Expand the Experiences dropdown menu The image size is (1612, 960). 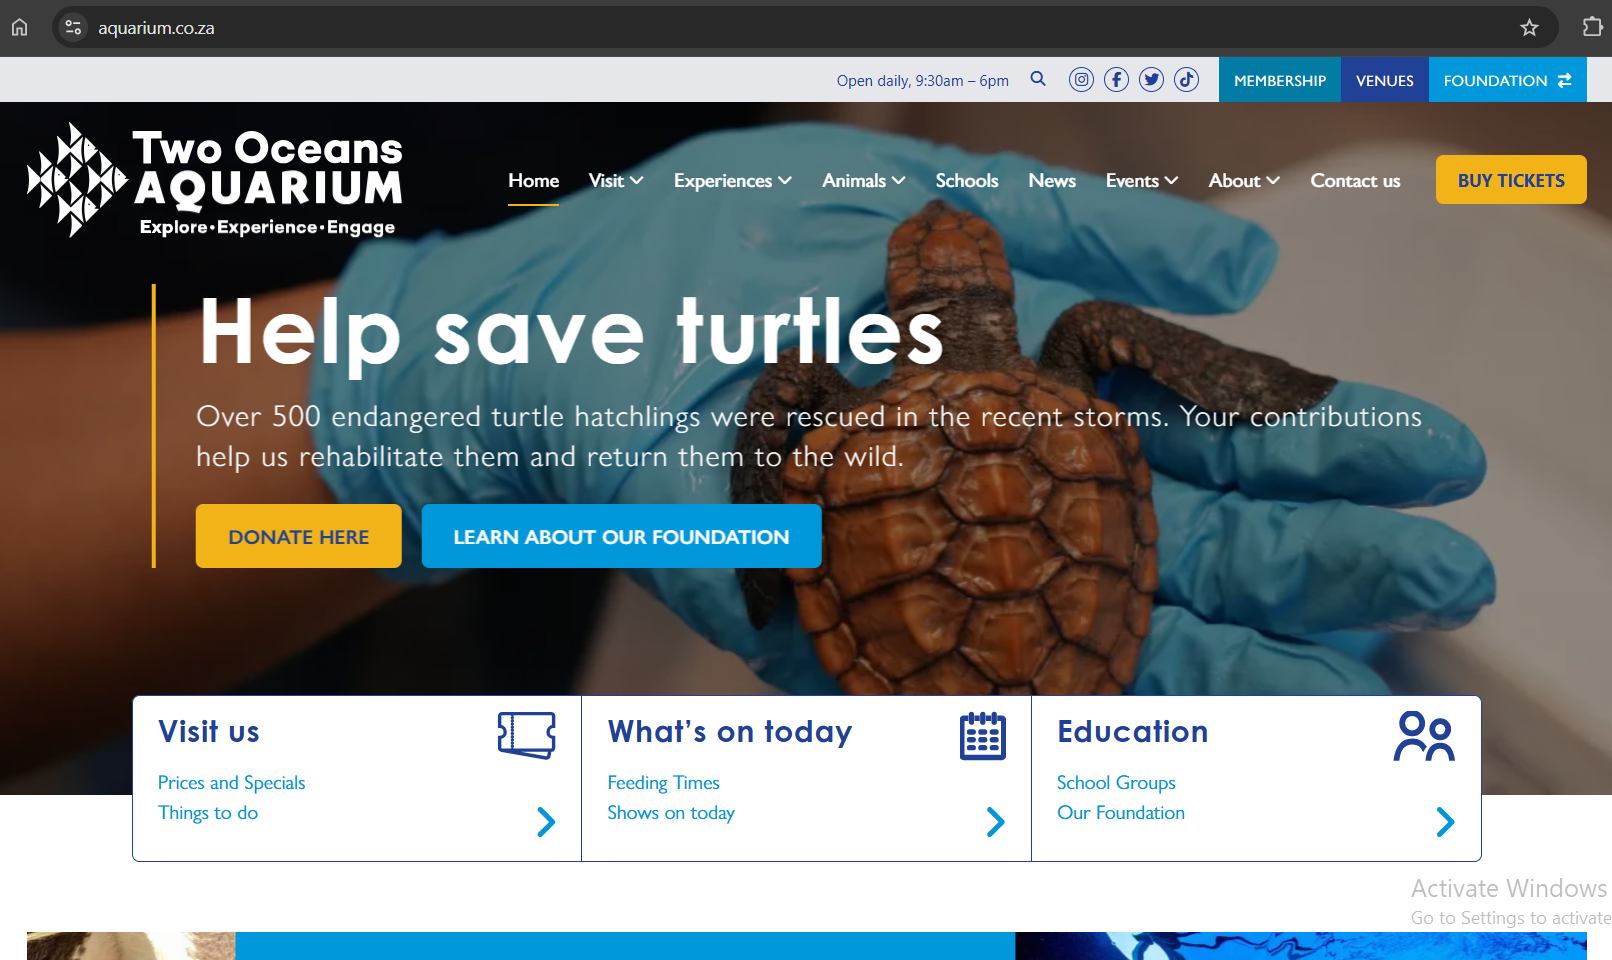tap(733, 181)
